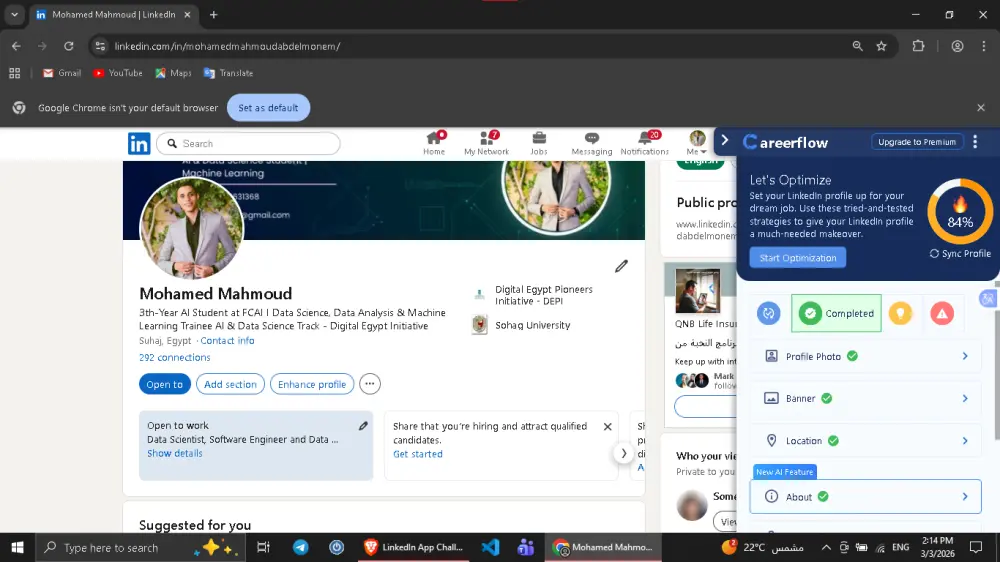This screenshot has width=1000, height=562.
Task: Open the Jobs briefcase icon
Action: pos(539,144)
